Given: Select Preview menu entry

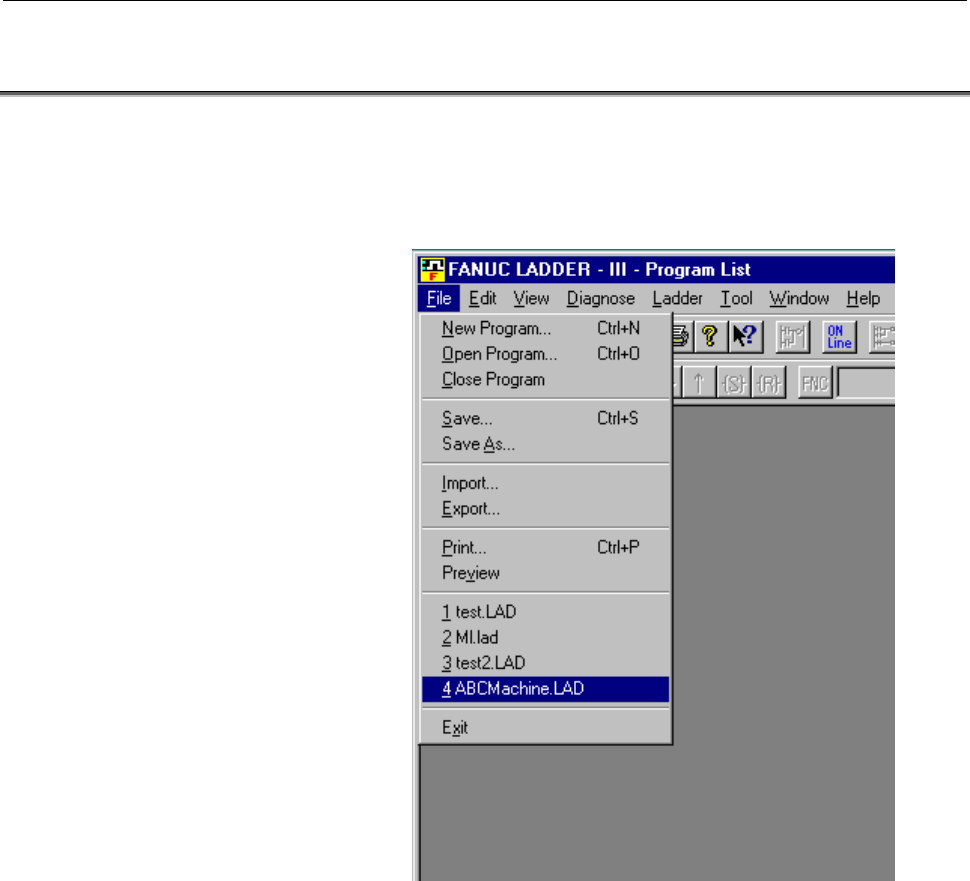Looking at the screenshot, I should [546, 573].
